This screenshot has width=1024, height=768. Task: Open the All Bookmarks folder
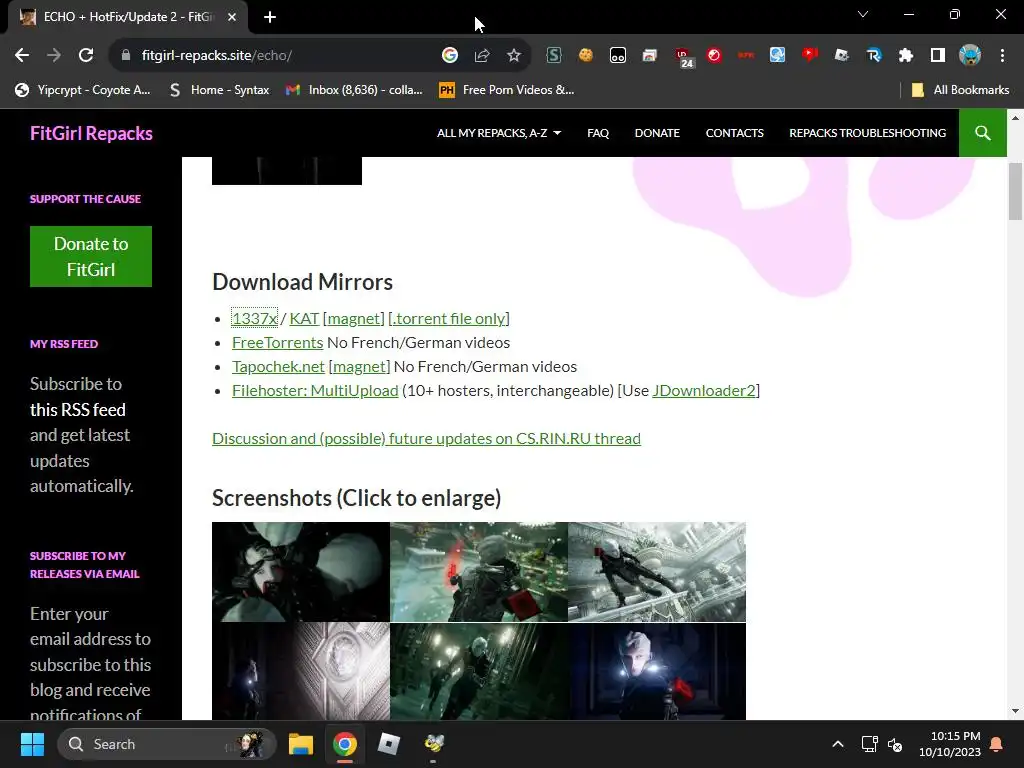click(960, 90)
